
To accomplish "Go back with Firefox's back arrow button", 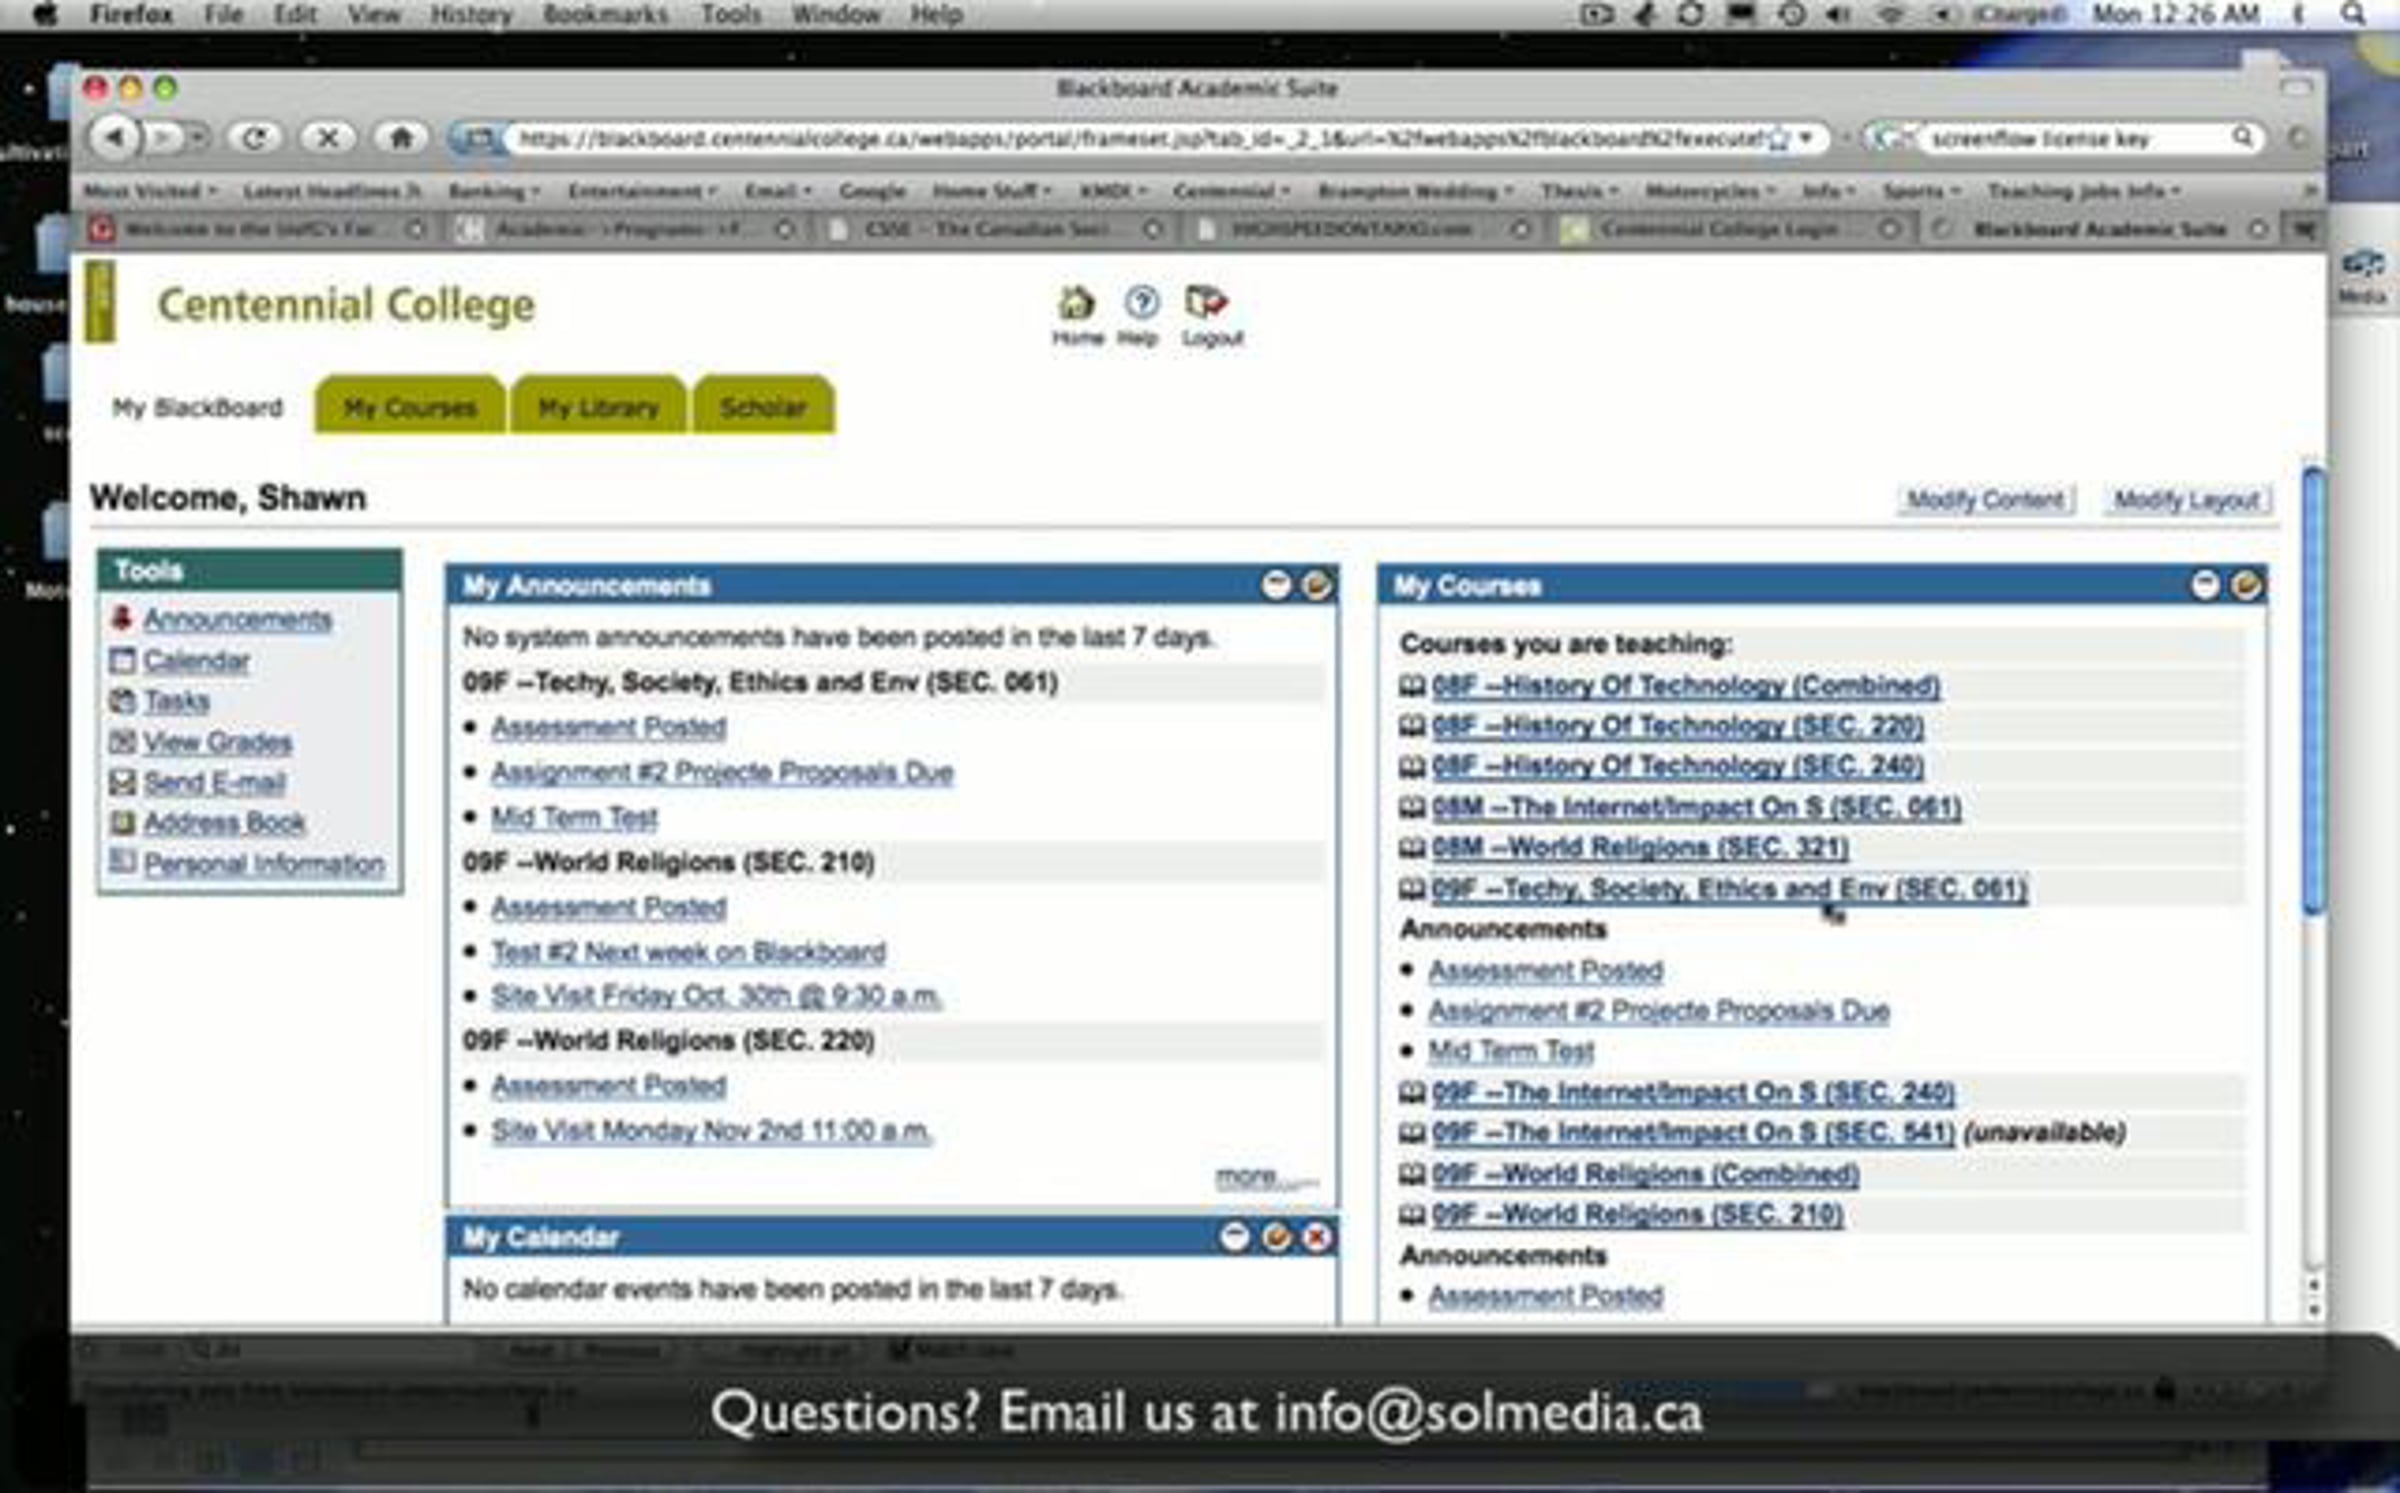I will coord(115,137).
